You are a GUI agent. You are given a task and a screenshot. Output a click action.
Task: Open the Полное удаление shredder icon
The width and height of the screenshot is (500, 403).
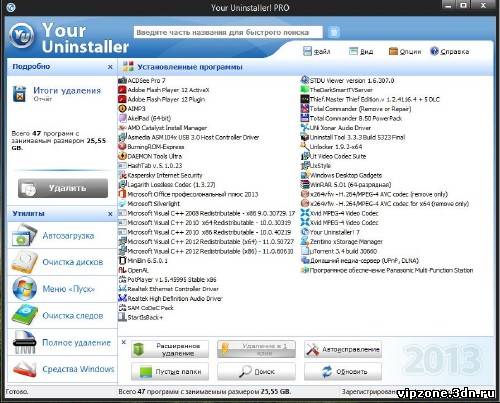pos(24,342)
